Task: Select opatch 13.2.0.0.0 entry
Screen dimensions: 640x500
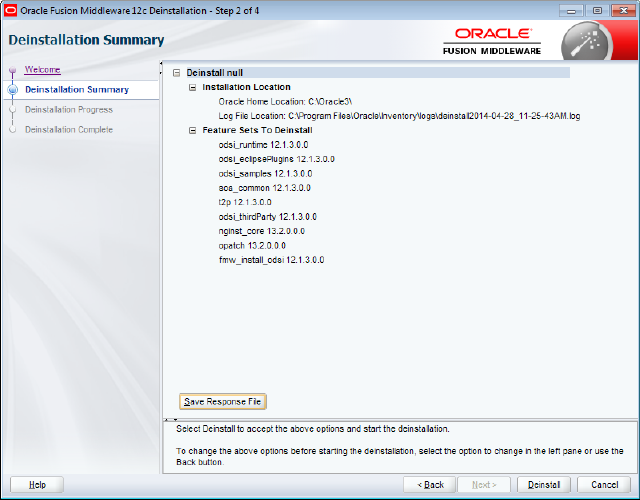Action: pyautogui.click(x=252, y=246)
